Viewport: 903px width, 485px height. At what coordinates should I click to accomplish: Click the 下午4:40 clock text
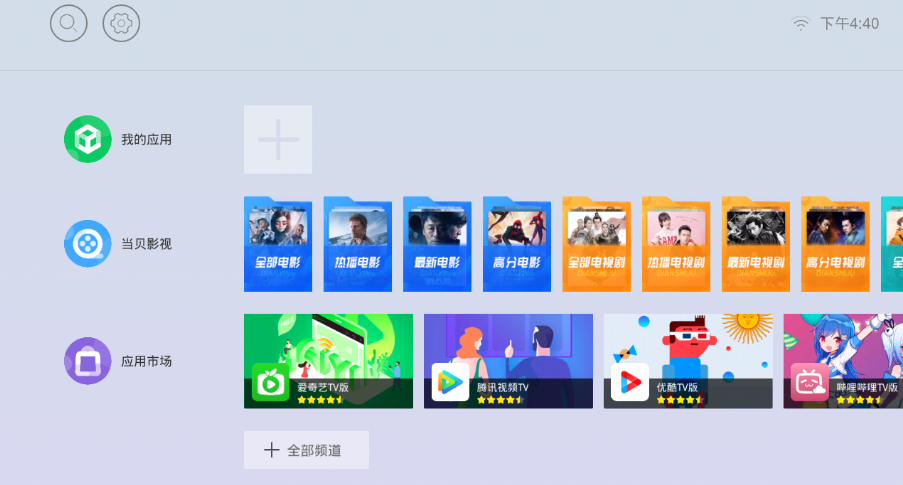[849, 24]
